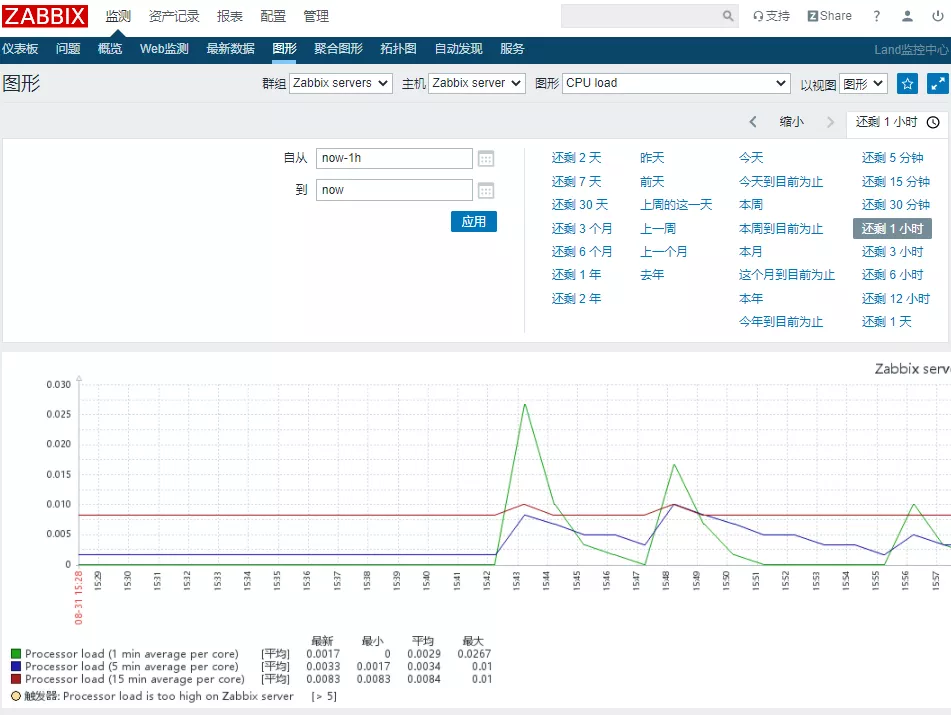
Task: Toggle fullscreen mode icon
Action: click(938, 84)
